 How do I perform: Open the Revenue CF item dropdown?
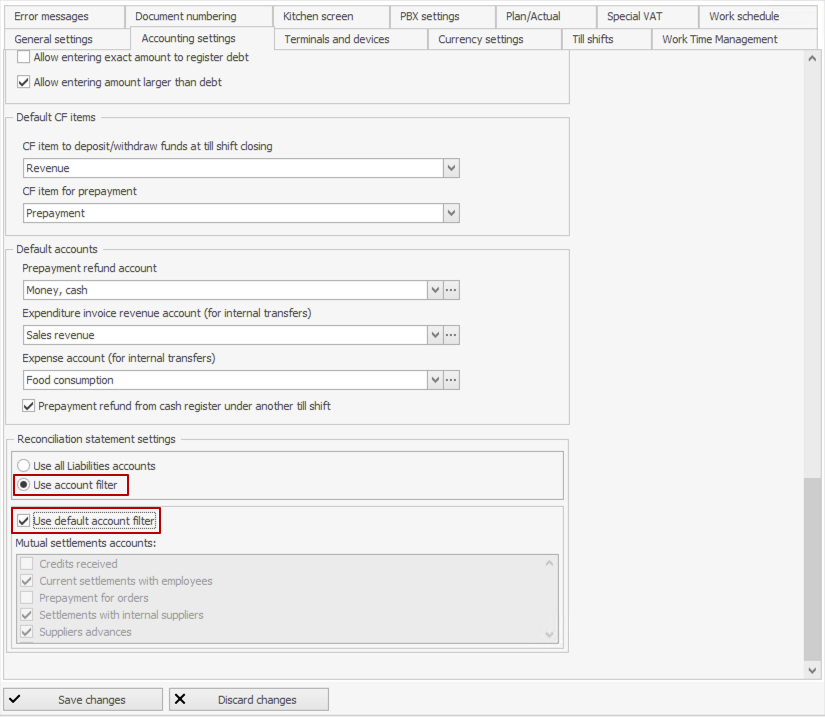click(451, 168)
